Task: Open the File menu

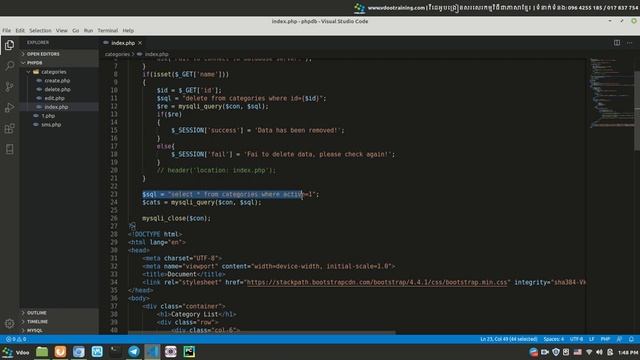Action: coord(7,31)
